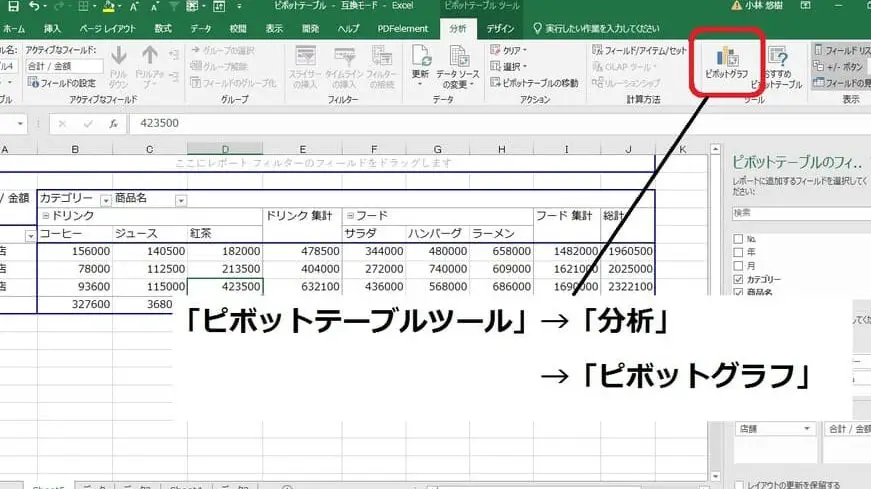
Task: Open the カテゴリー filter dropdown in pivot table
Action: (x=104, y=200)
